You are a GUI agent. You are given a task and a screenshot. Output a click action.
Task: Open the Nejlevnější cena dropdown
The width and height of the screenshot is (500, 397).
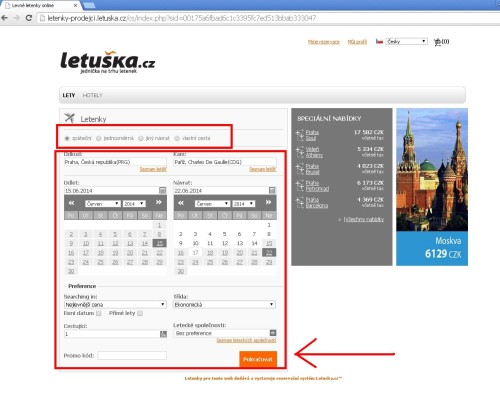[115, 304]
